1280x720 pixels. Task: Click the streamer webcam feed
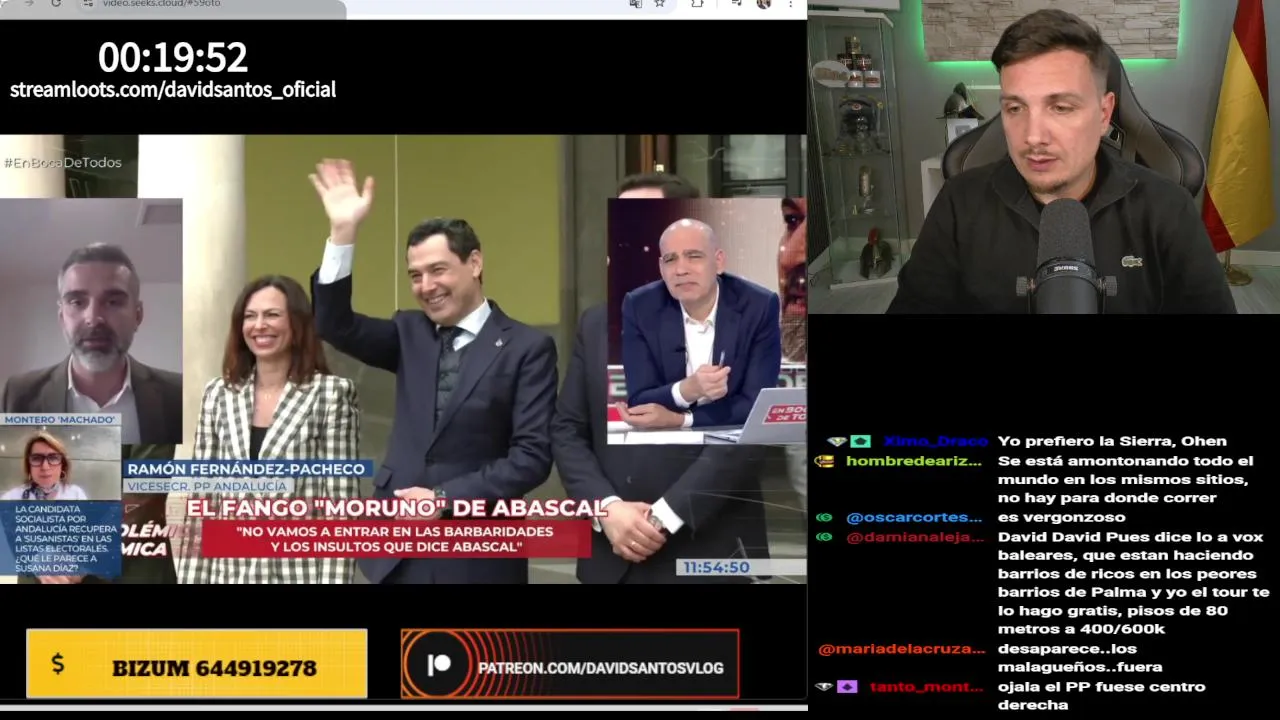click(1044, 157)
